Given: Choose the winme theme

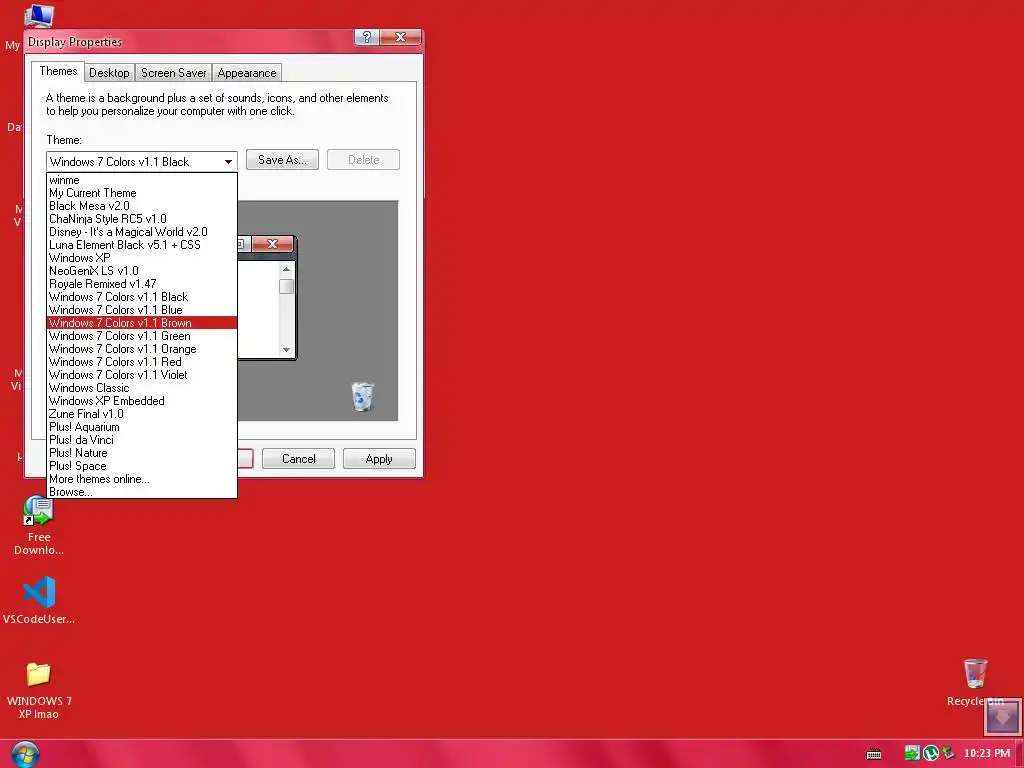Looking at the screenshot, I should pyautogui.click(x=142, y=180).
